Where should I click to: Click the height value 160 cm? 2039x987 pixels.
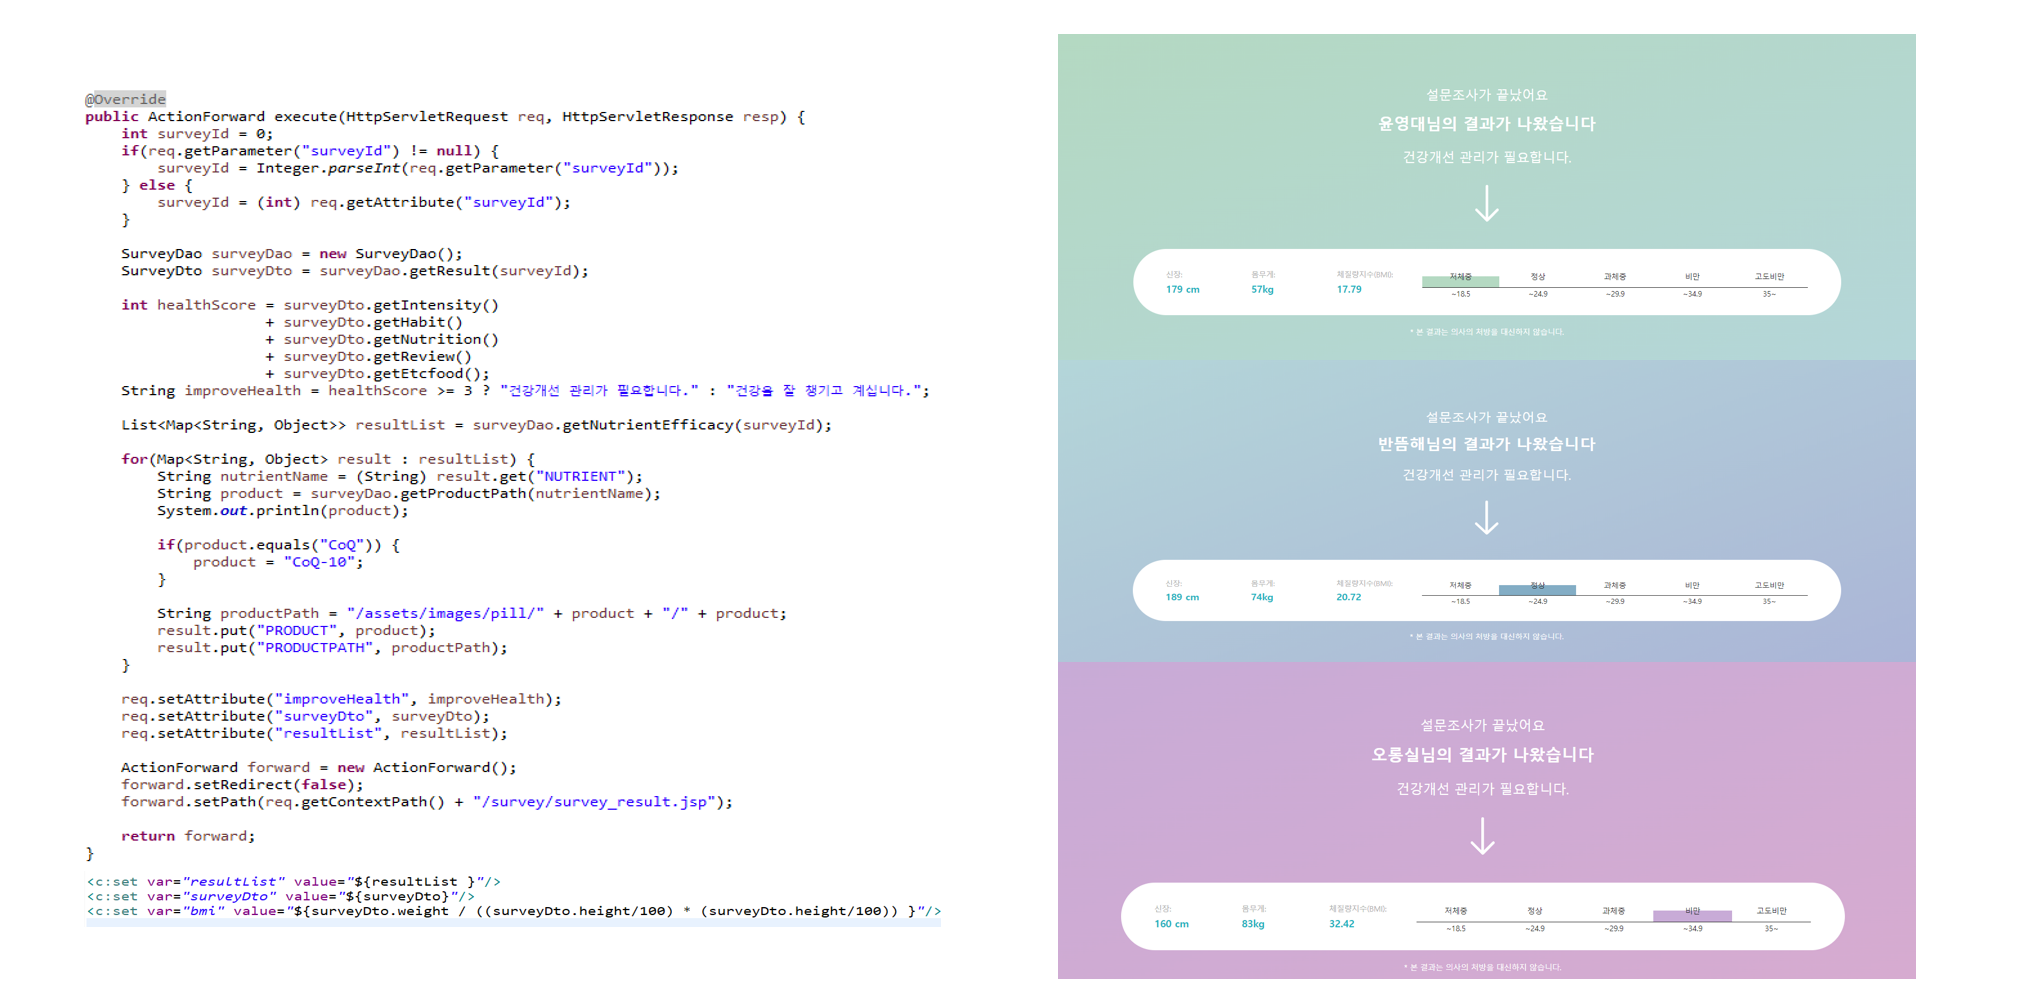point(1171,924)
